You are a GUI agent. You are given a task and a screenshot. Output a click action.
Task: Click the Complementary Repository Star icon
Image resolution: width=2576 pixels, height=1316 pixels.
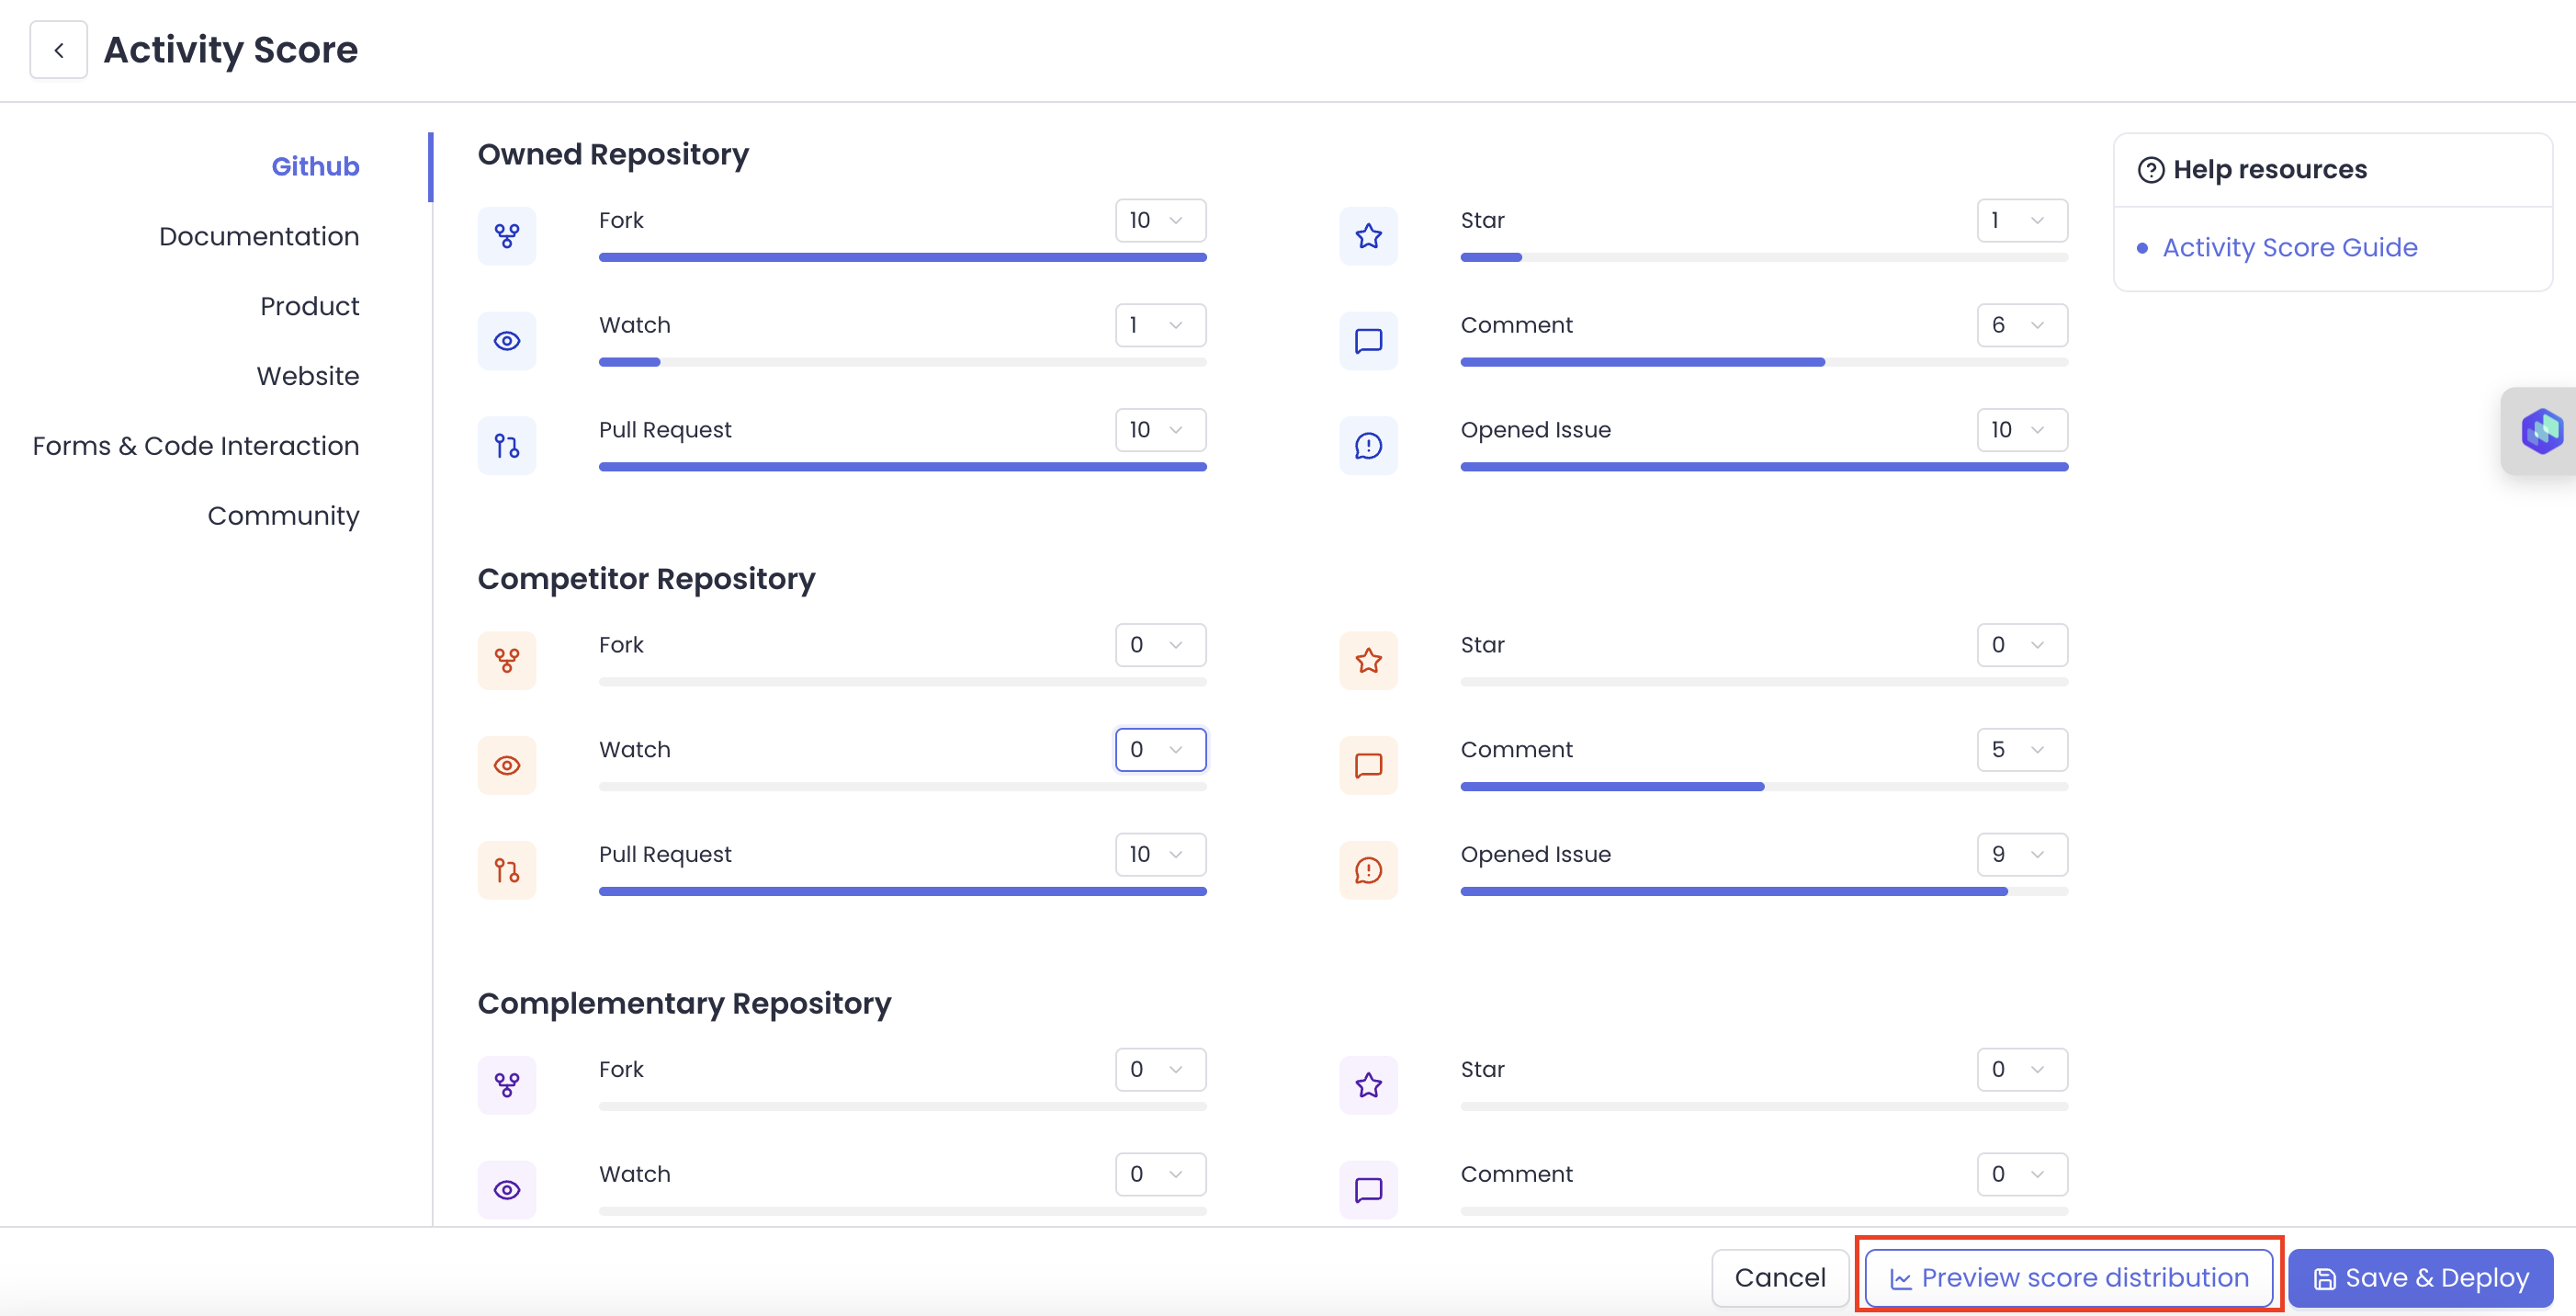(1368, 1085)
